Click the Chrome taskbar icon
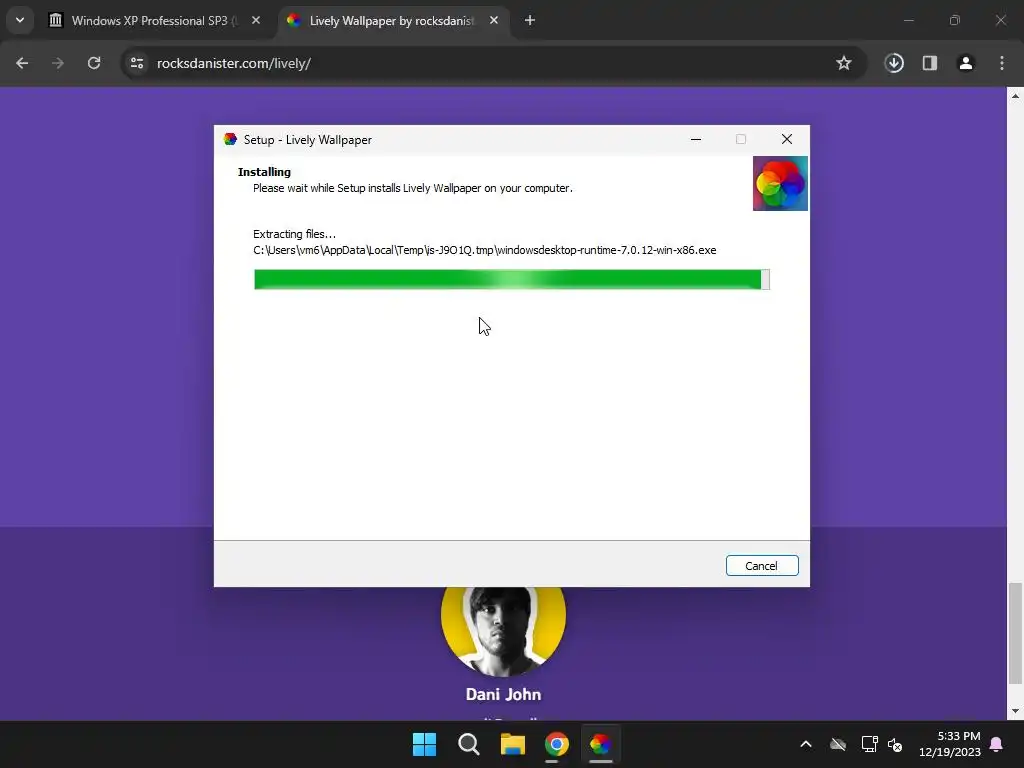 point(556,744)
